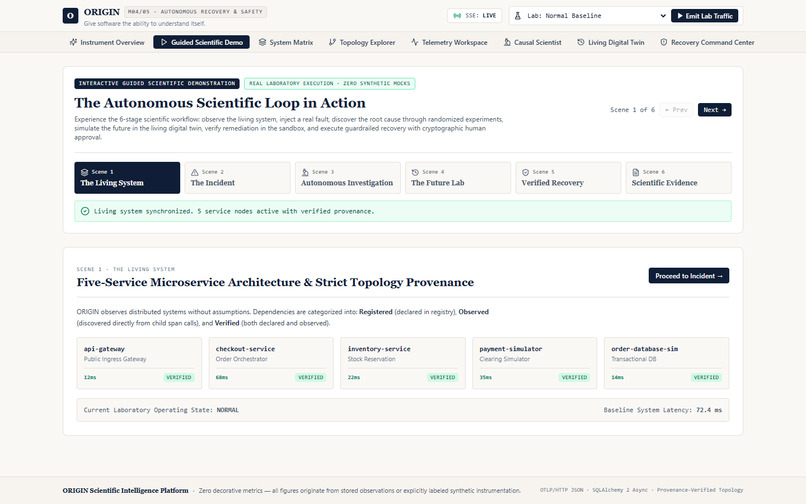Click the Next scene button

pyautogui.click(x=715, y=110)
